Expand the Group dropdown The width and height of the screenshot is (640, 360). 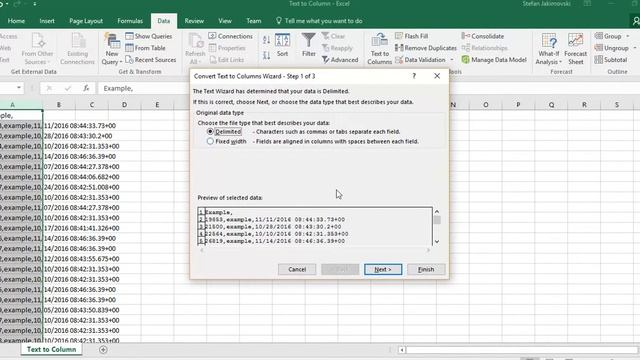(x=628, y=36)
